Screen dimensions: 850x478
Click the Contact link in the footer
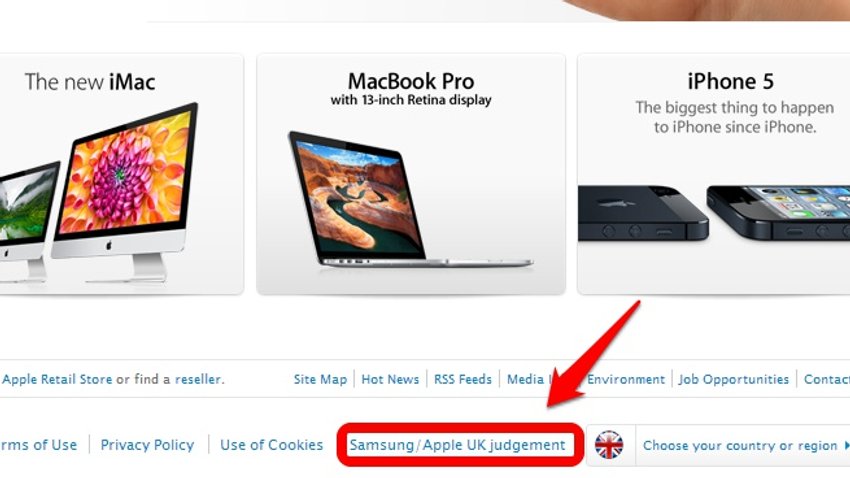click(x=827, y=379)
